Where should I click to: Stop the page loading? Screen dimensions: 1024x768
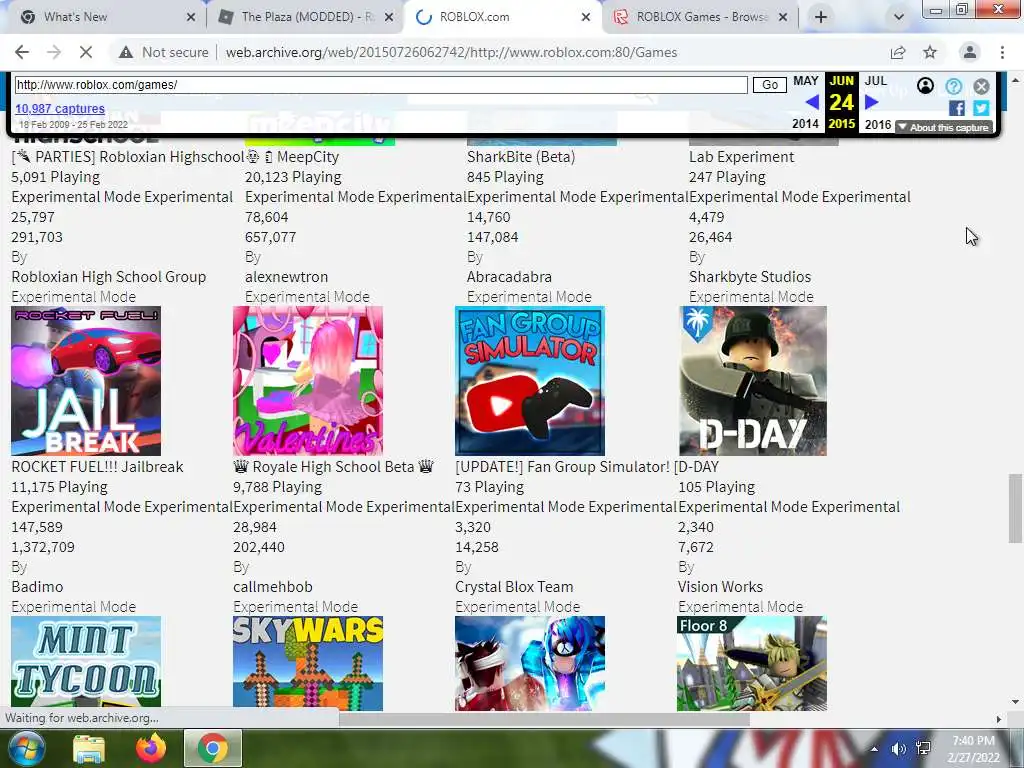point(86,52)
